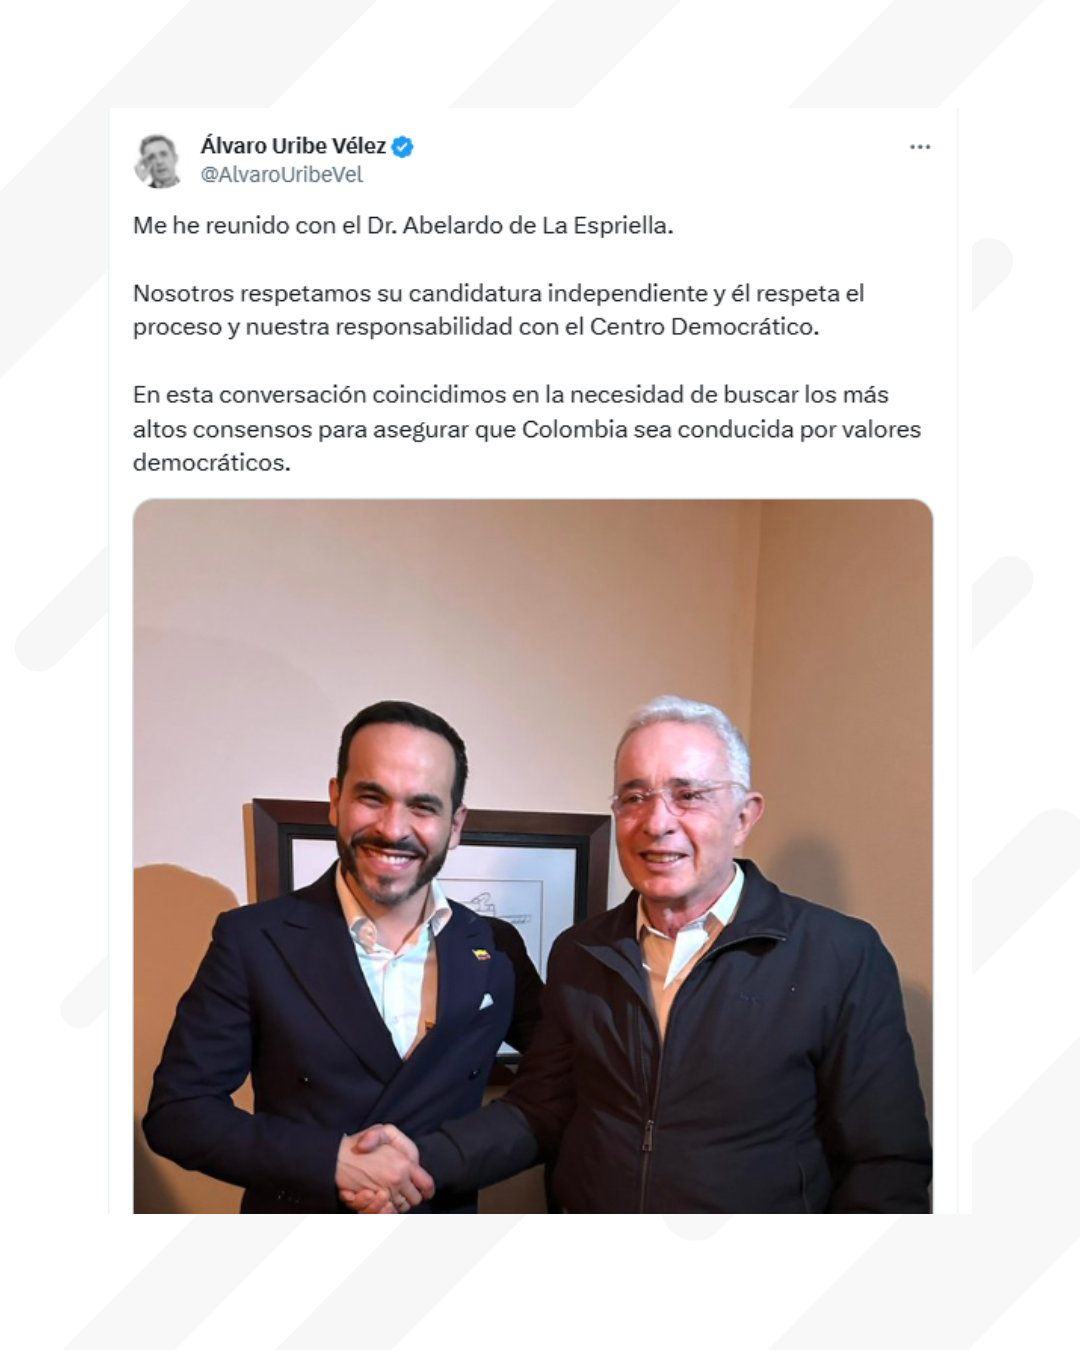Select the paragraph starting 'Nosotros respetamos su candidatura'

click(499, 310)
